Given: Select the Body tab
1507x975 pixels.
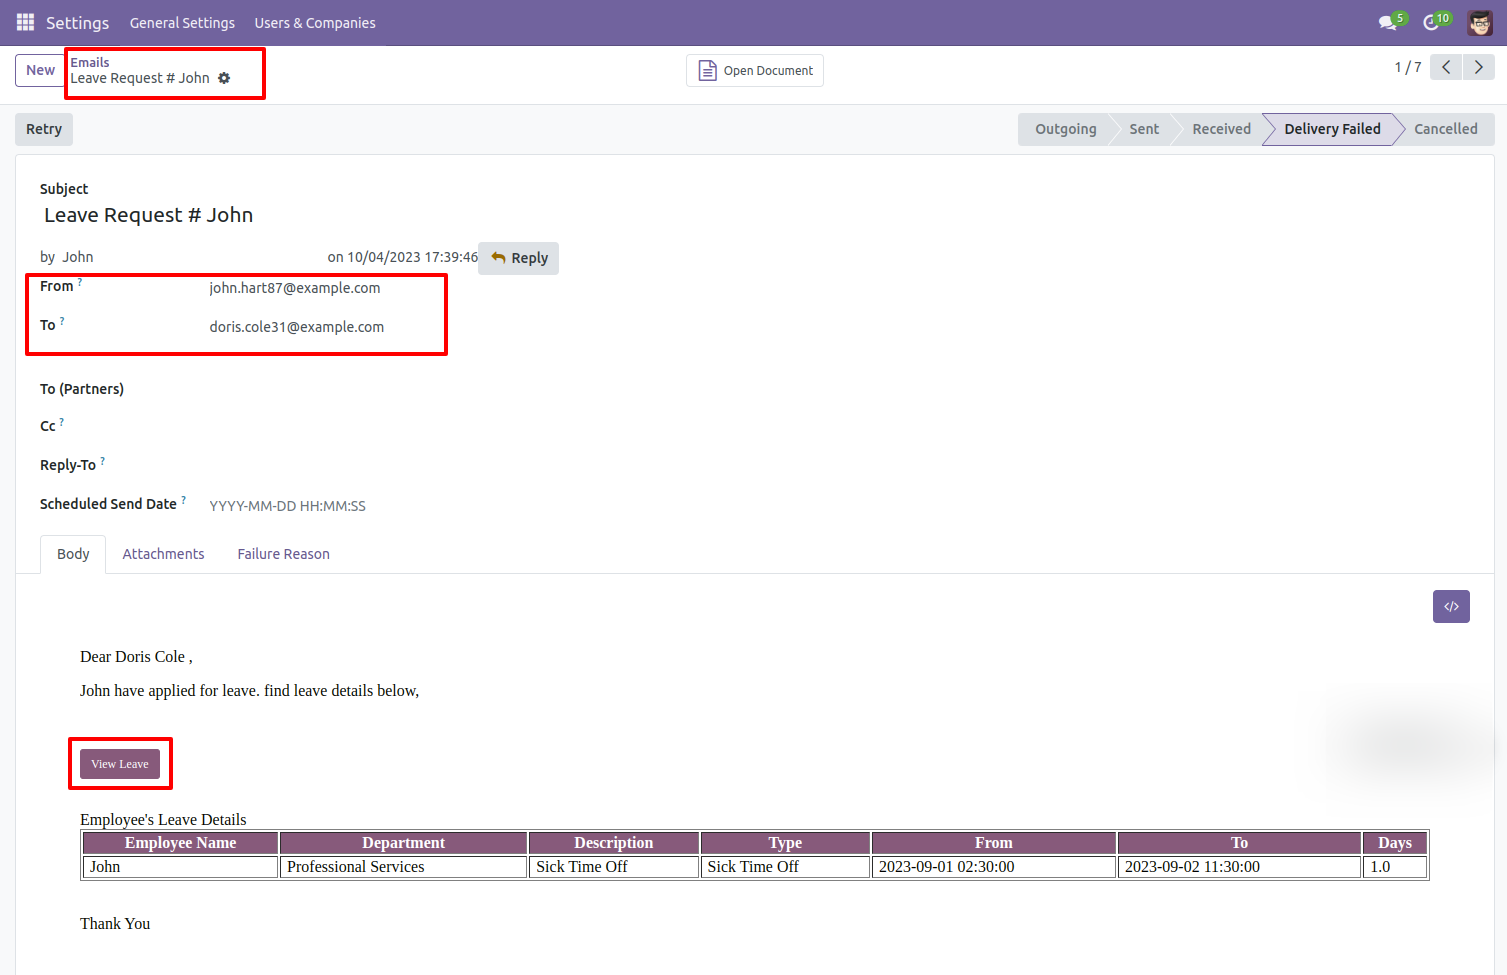Looking at the screenshot, I should 73,554.
